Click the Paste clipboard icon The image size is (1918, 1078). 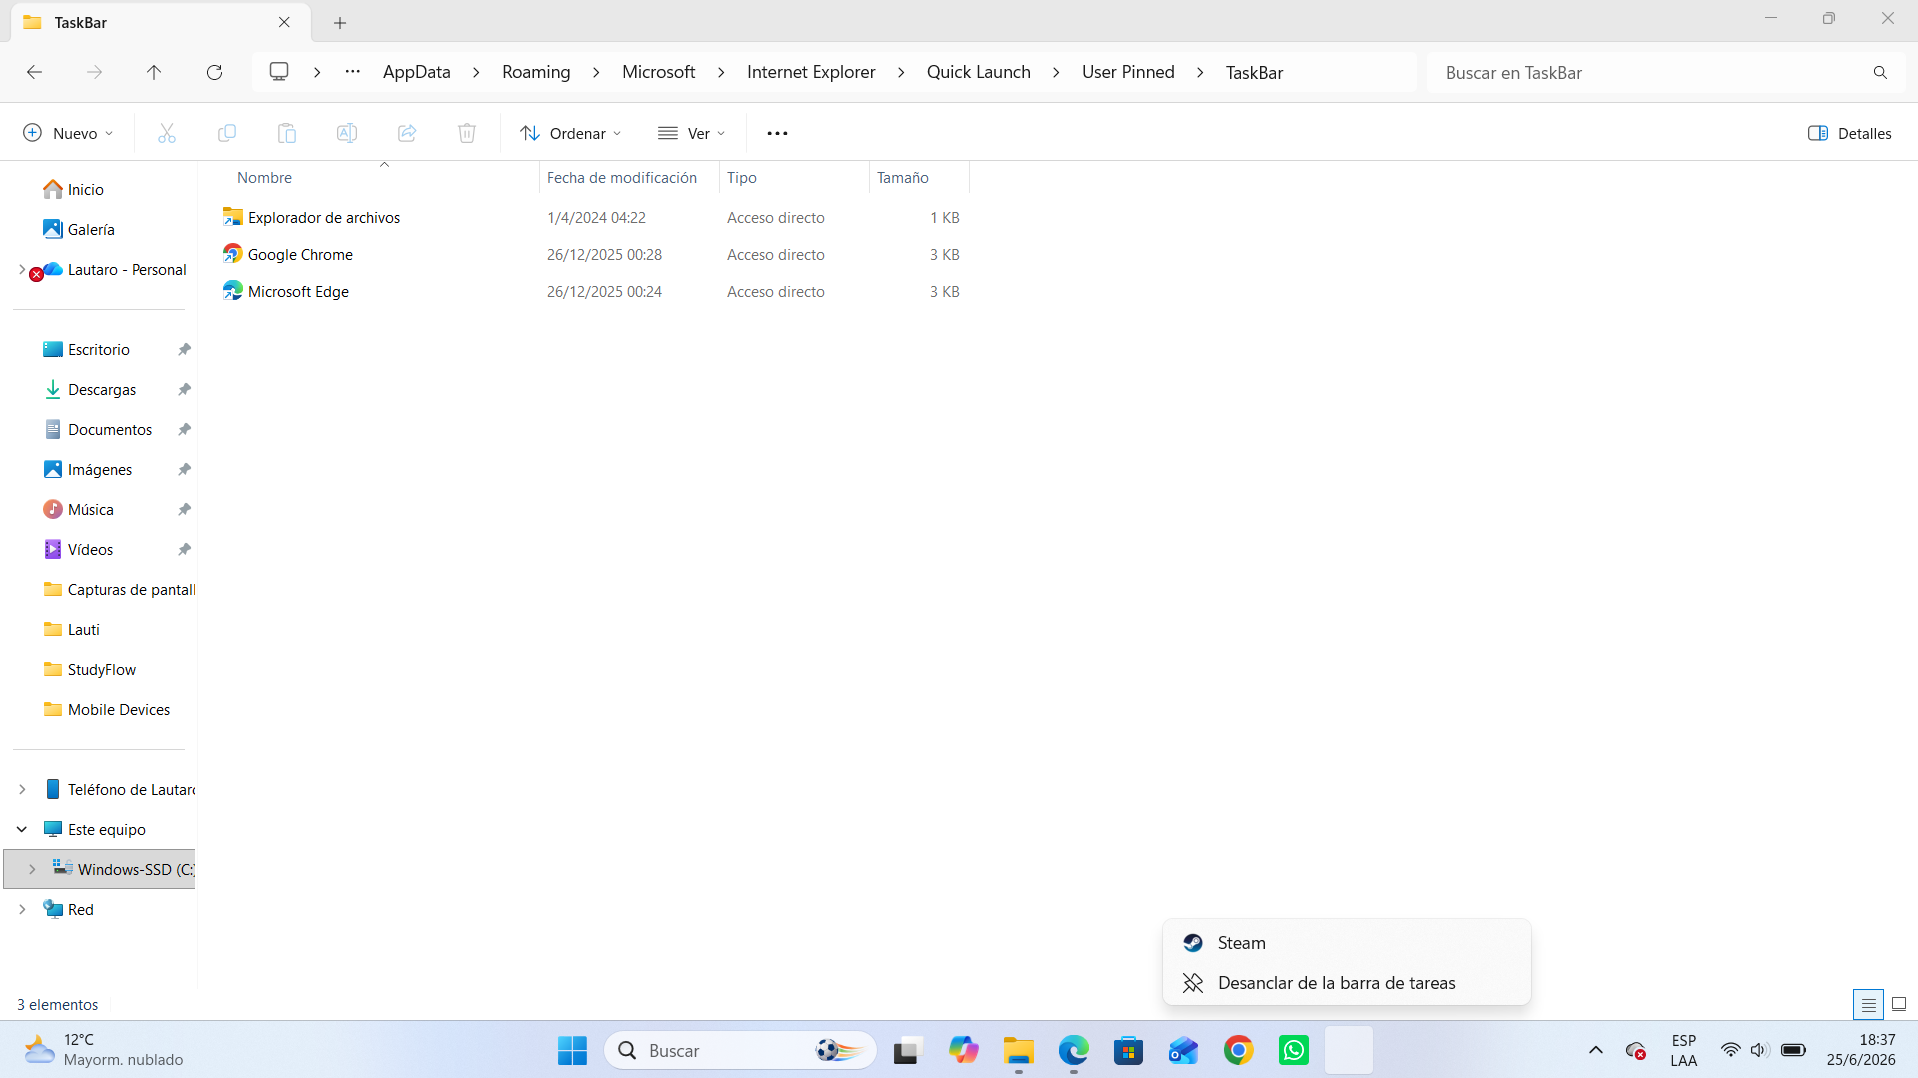click(x=287, y=133)
